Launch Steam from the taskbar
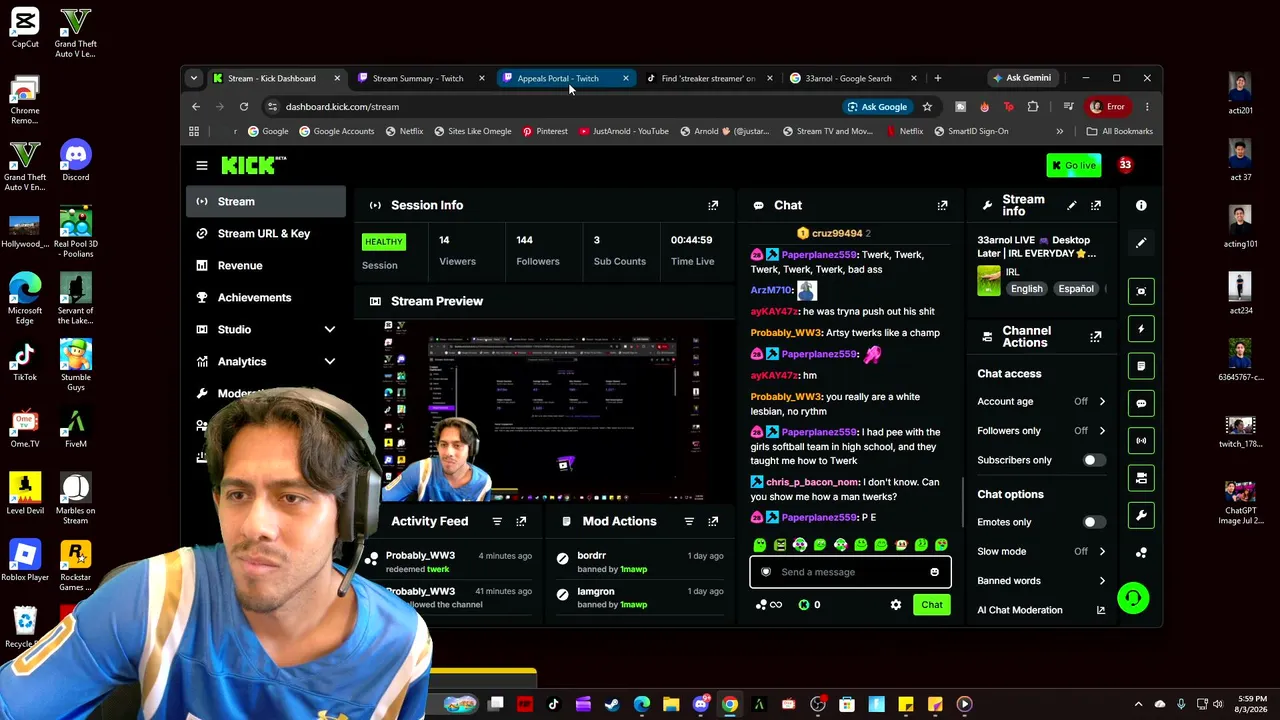1280x720 pixels. coord(612,704)
